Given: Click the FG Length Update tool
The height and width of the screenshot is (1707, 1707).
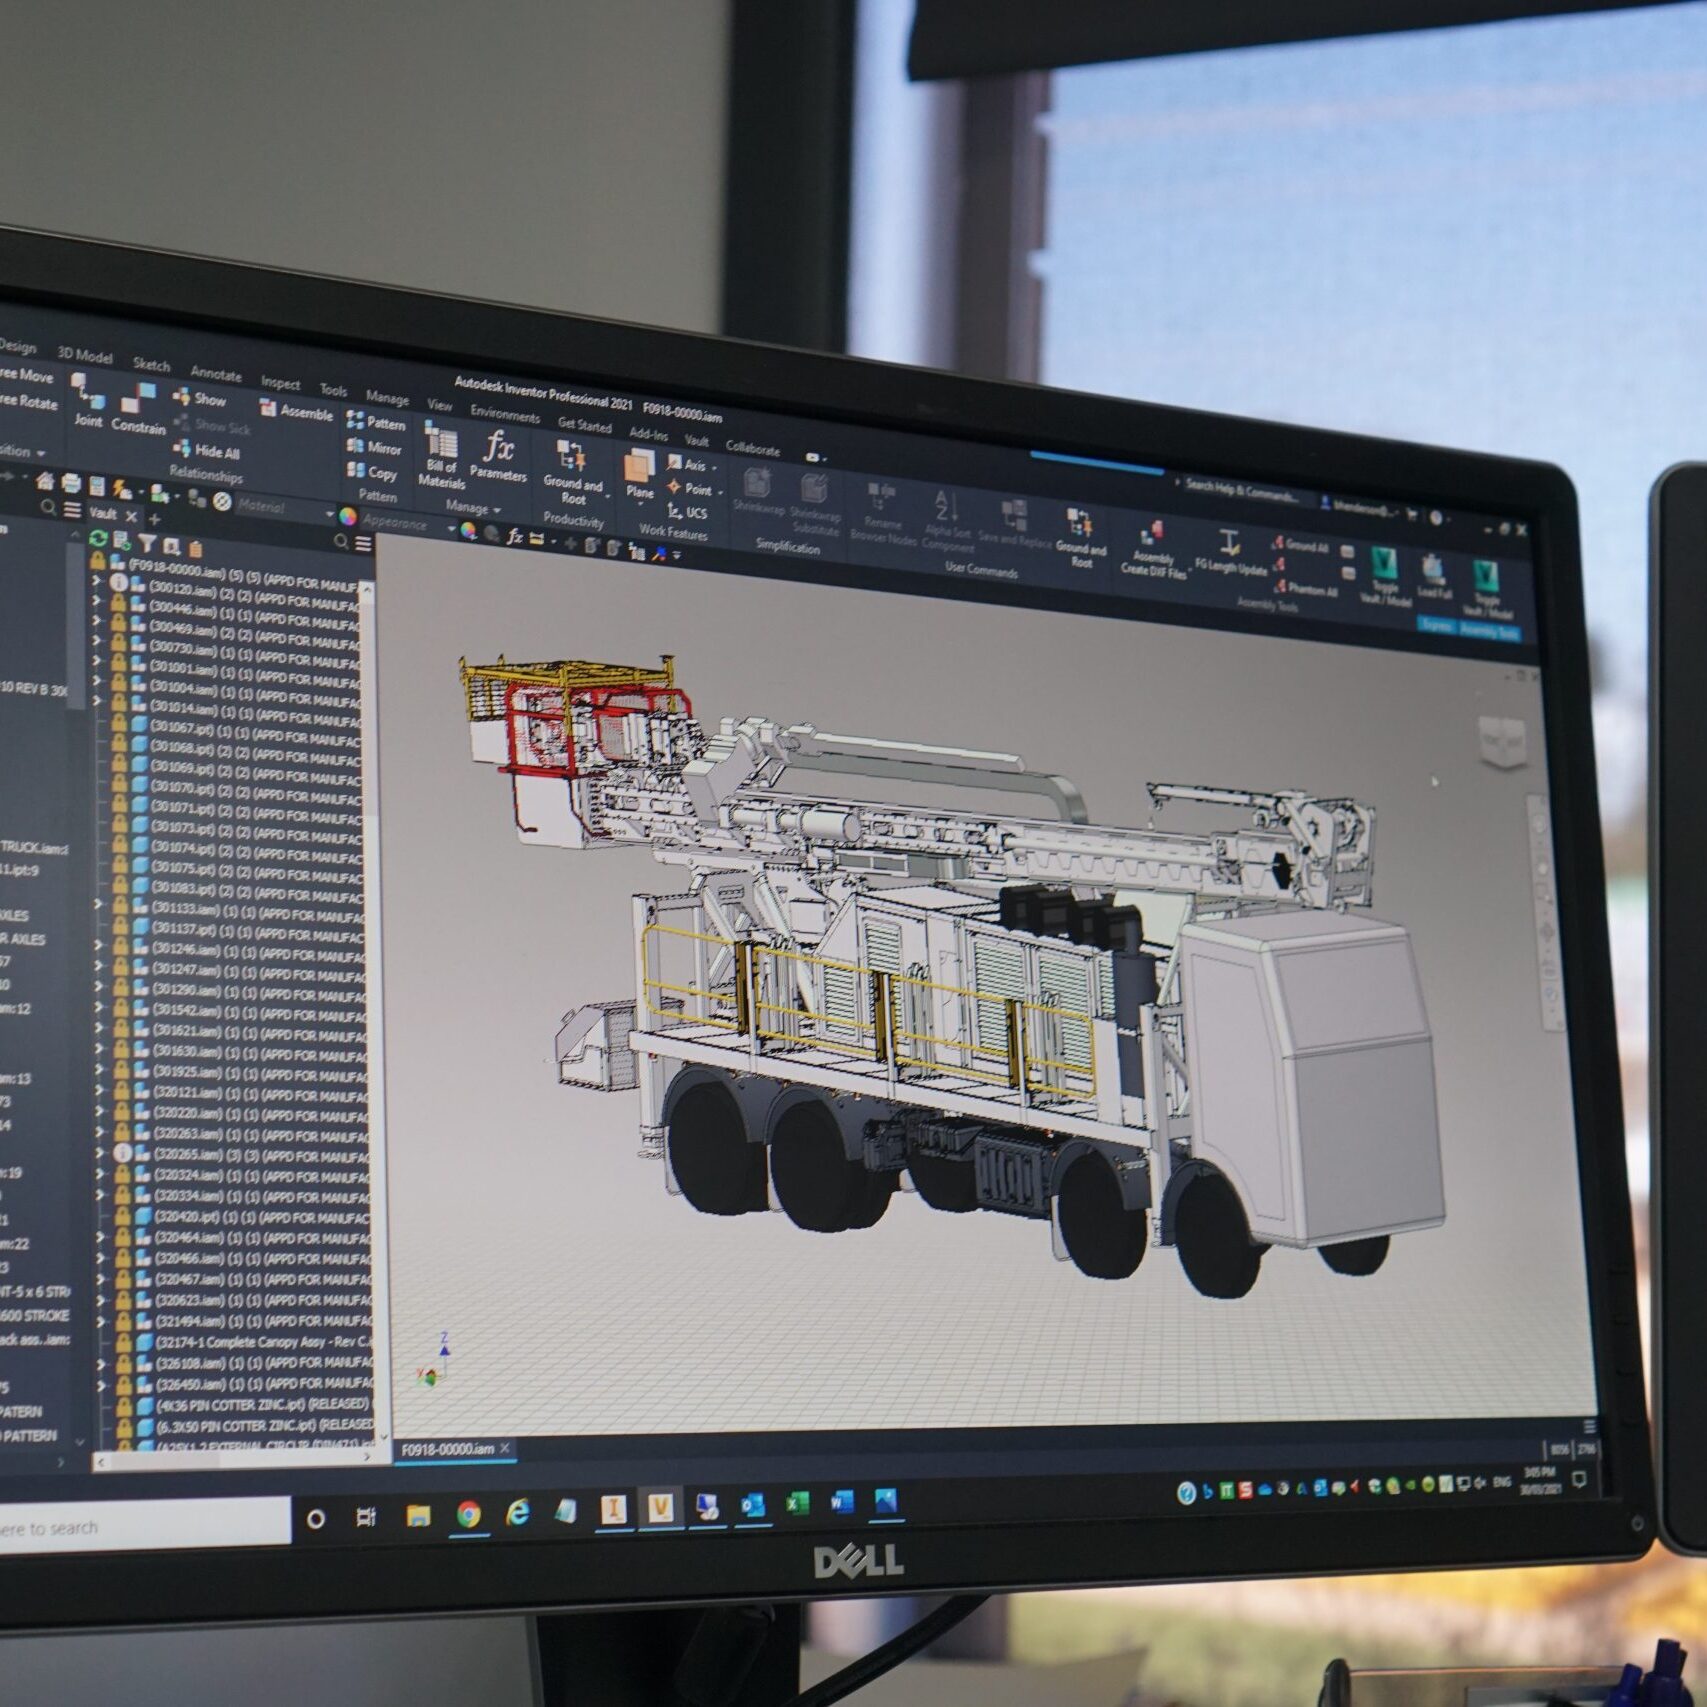Looking at the screenshot, I should point(1231,554).
